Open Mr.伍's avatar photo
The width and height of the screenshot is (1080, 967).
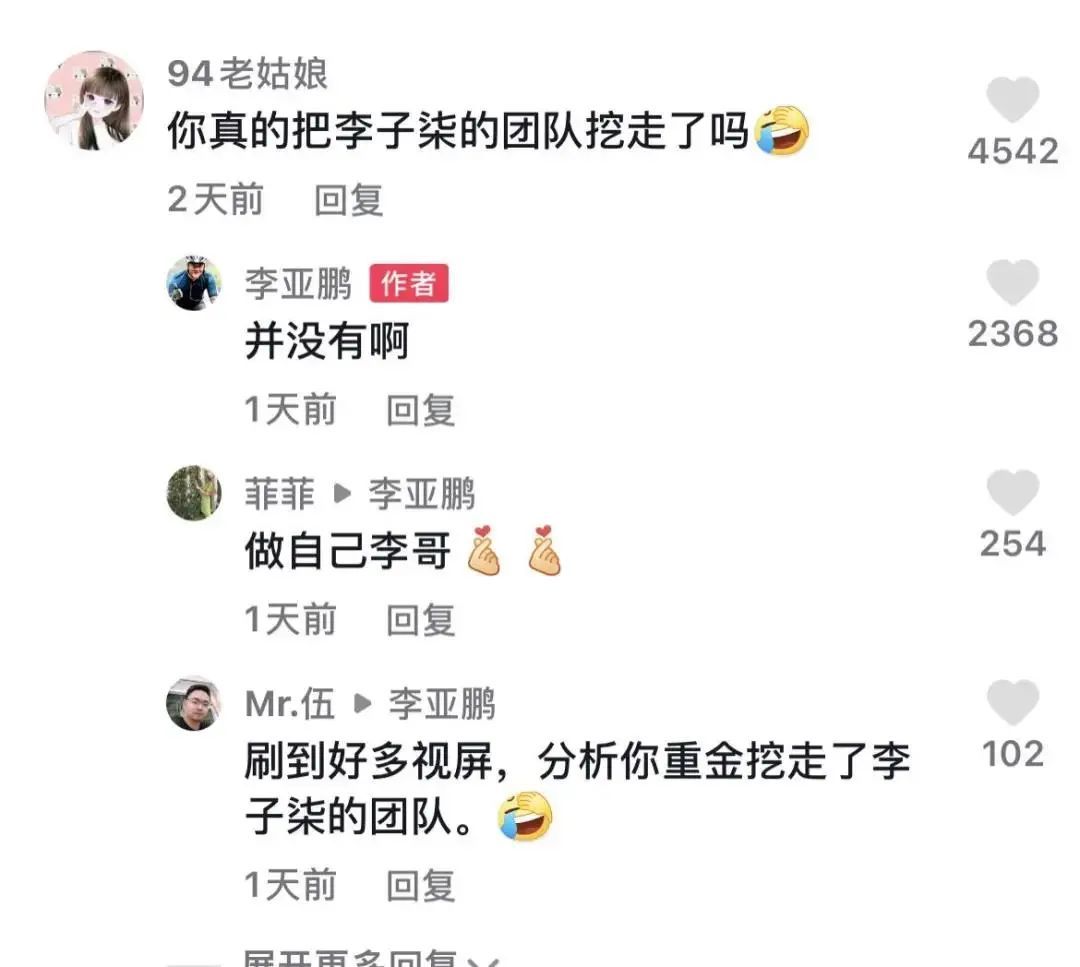click(x=194, y=703)
